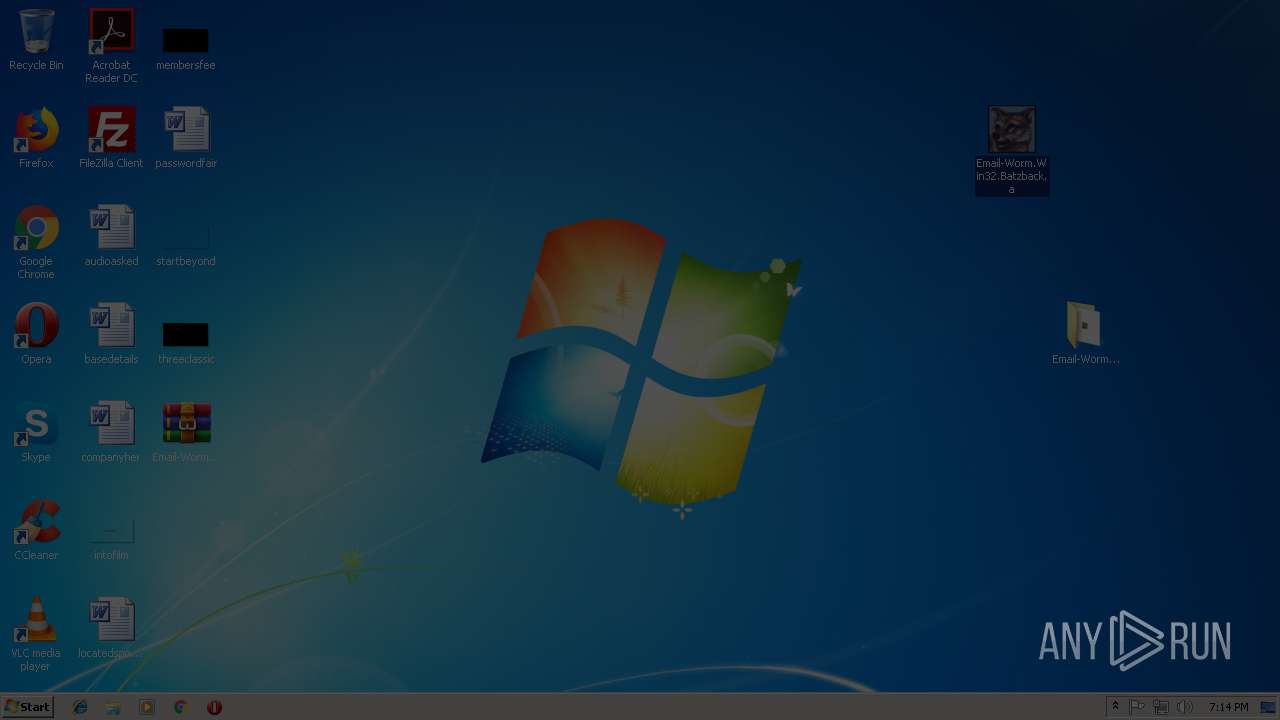The width and height of the screenshot is (1280, 720).
Task: Open Action Center flag icon
Action: click(x=1138, y=707)
